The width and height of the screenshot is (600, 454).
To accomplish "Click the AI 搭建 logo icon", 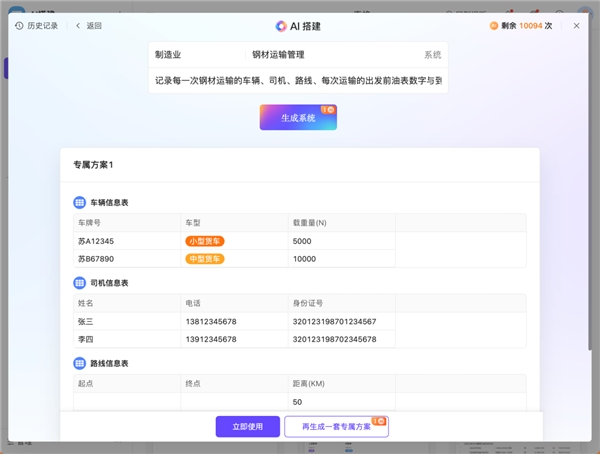I will 281,26.
